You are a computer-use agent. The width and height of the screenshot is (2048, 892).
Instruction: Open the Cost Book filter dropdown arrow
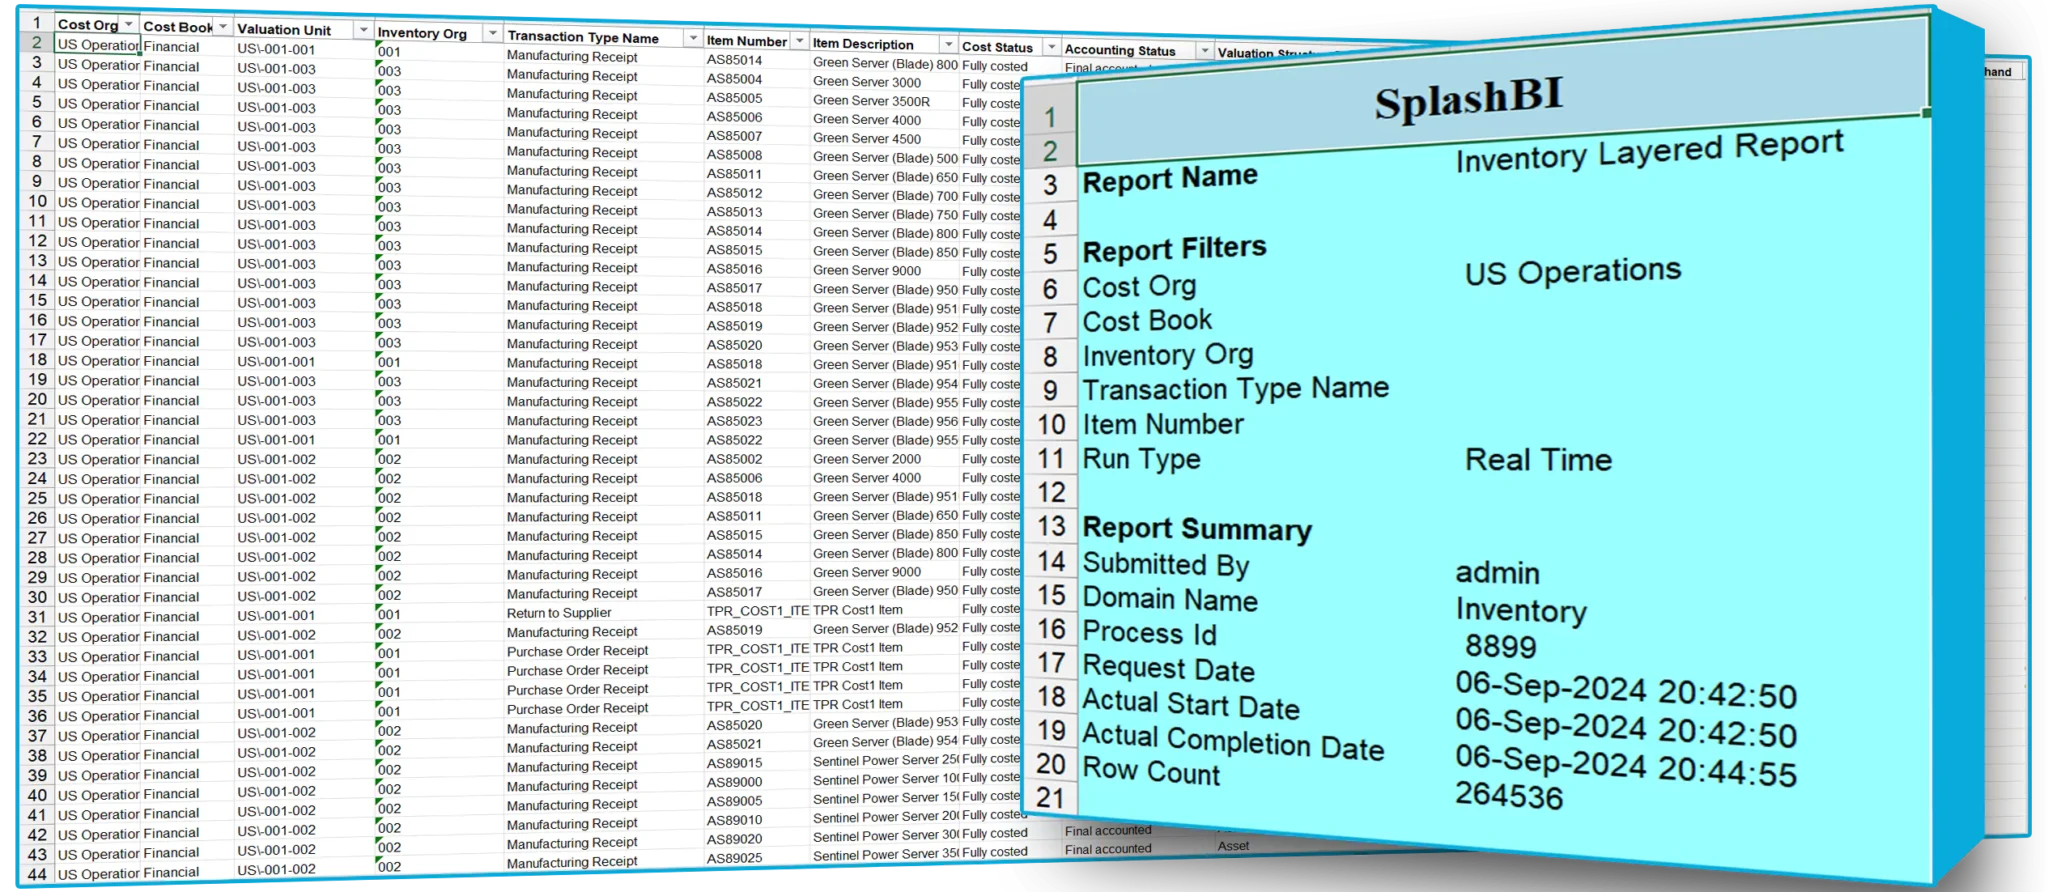click(223, 27)
